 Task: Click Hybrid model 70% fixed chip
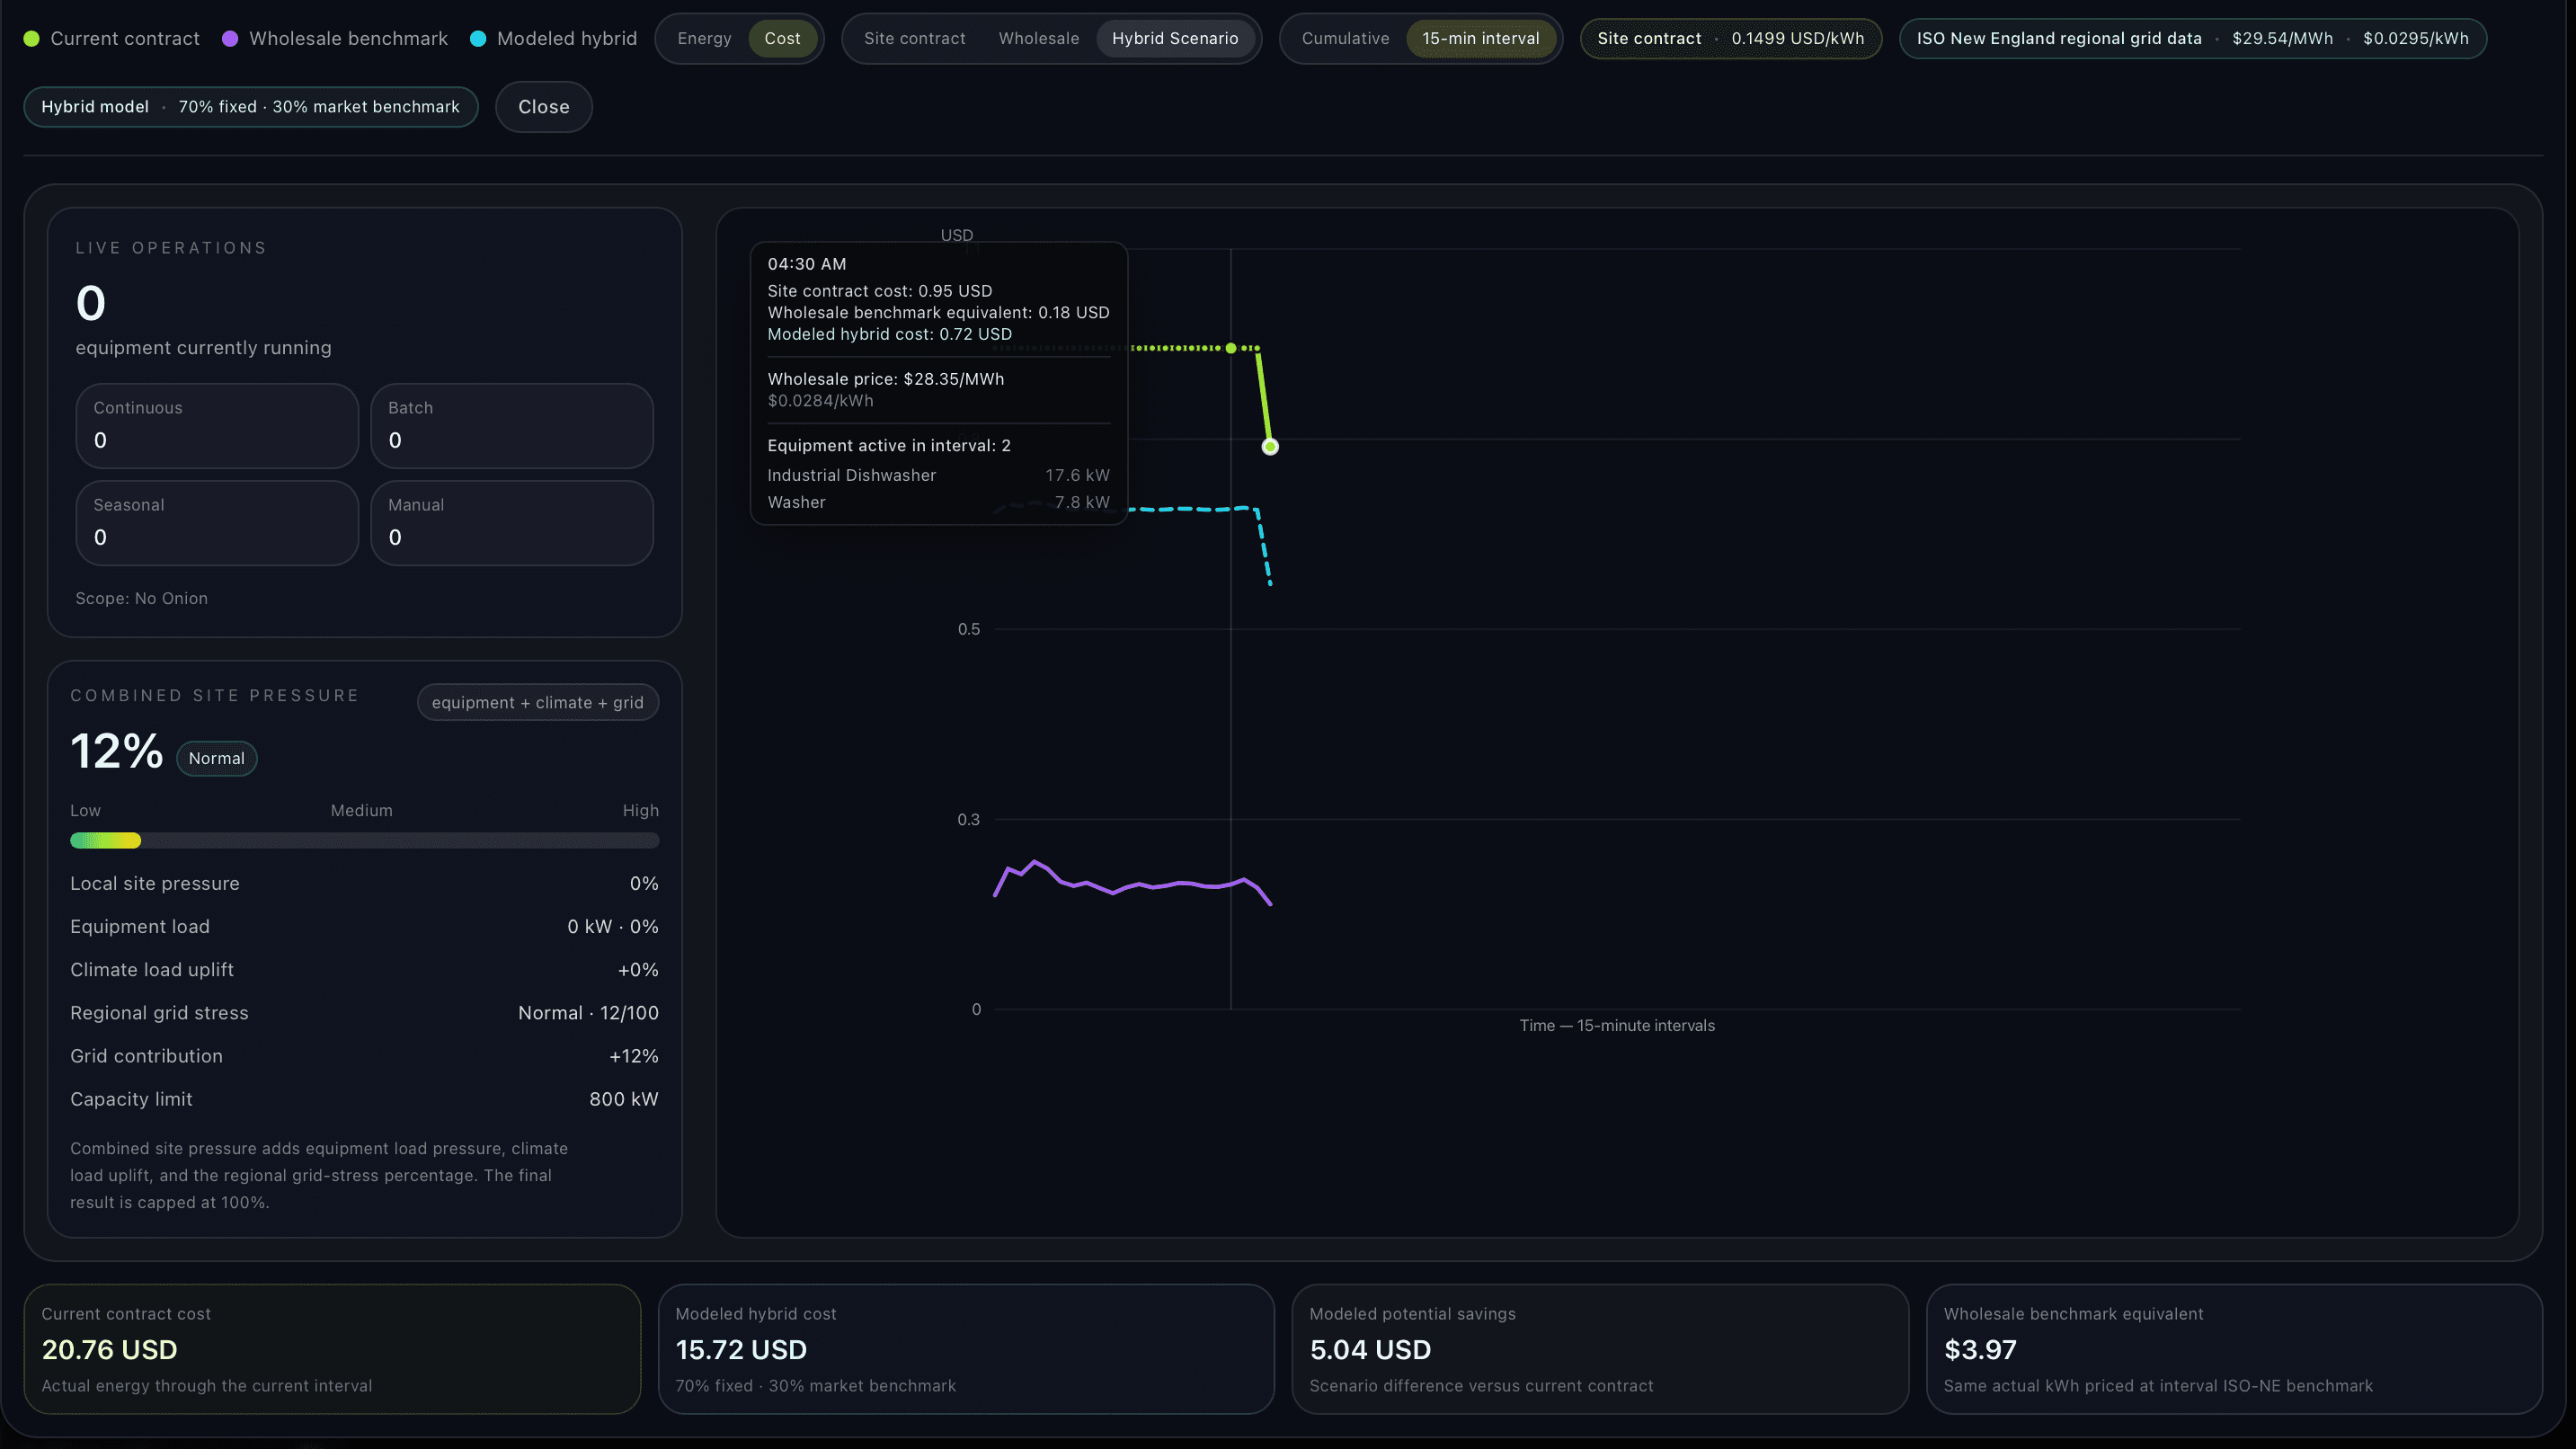click(x=251, y=107)
